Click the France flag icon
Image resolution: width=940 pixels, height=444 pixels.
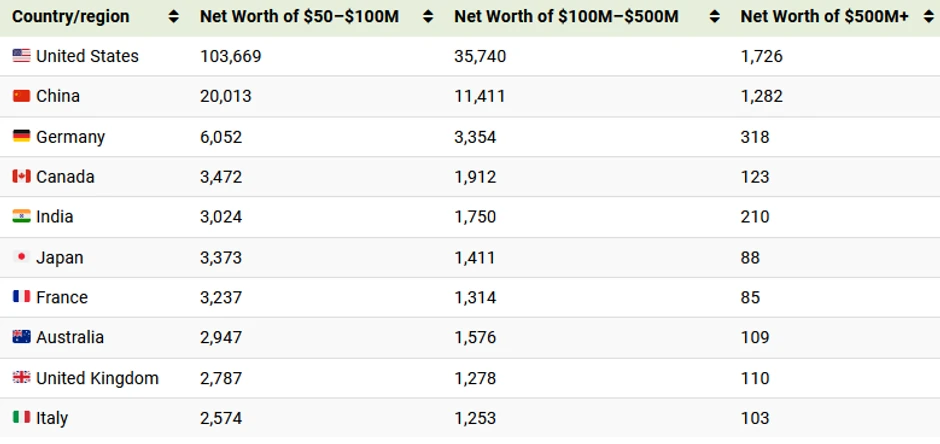pos(21,297)
